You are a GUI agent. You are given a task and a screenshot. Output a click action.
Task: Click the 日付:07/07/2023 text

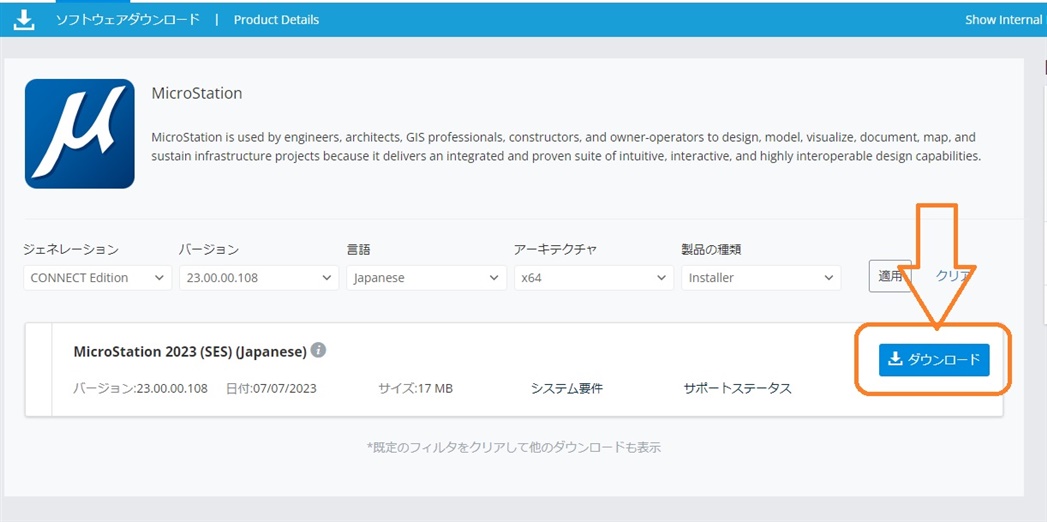coord(271,388)
